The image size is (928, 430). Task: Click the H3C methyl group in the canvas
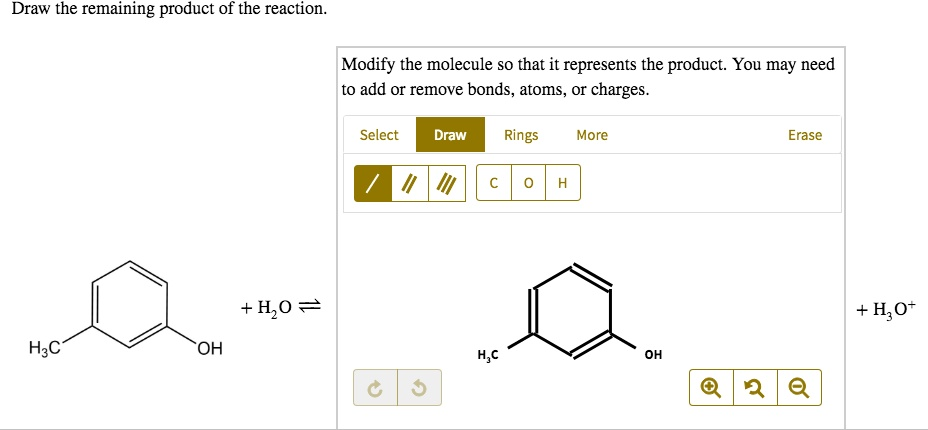[x=488, y=355]
